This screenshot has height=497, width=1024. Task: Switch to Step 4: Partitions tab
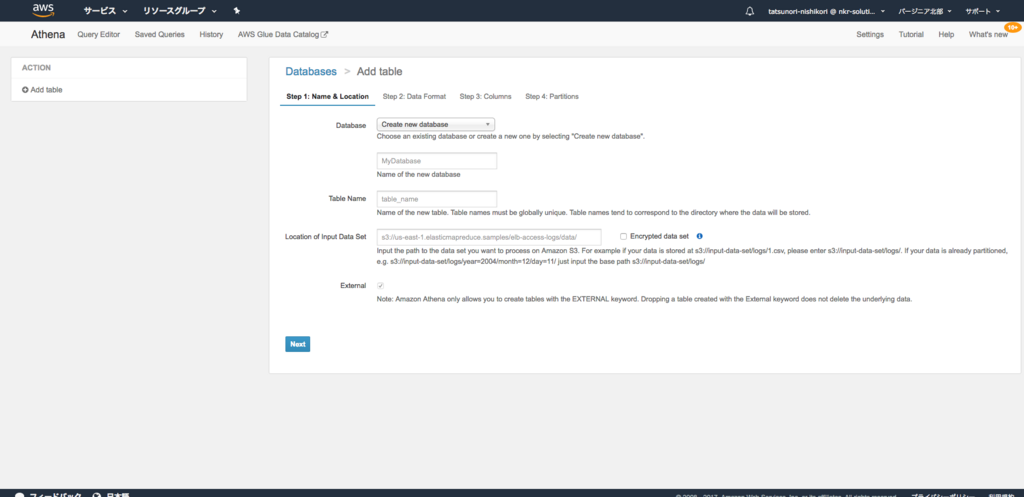tap(552, 97)
